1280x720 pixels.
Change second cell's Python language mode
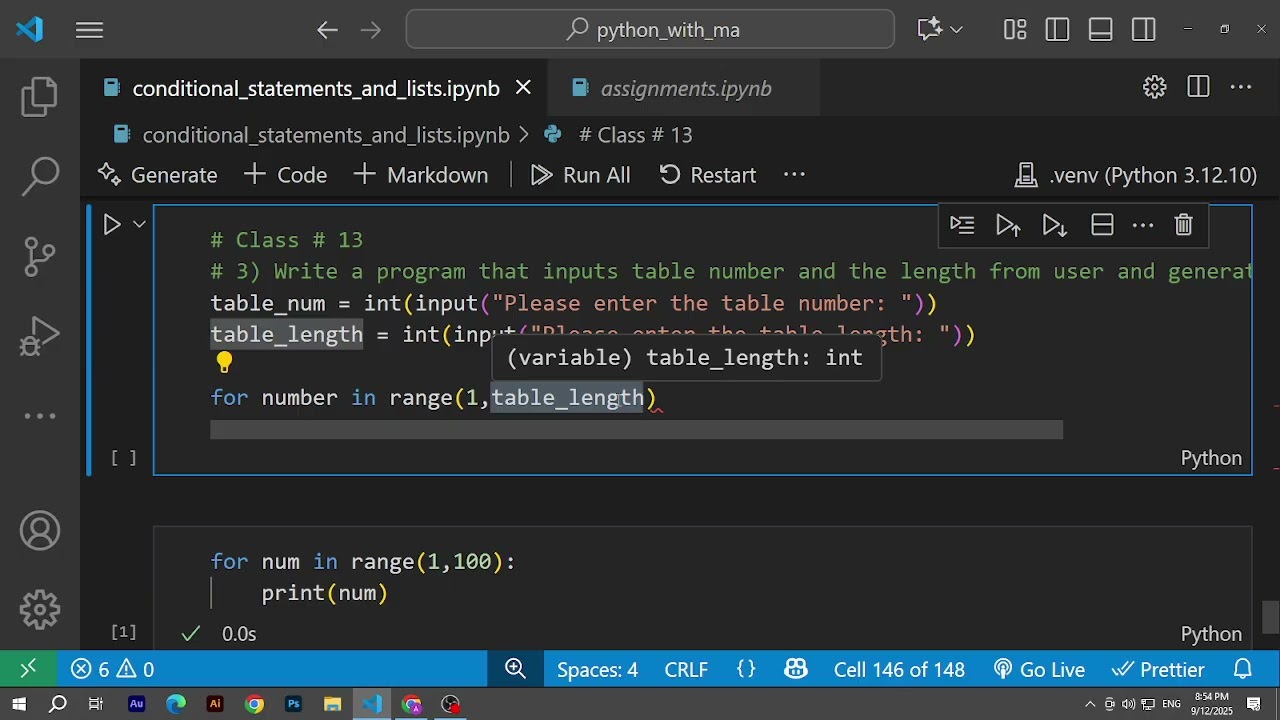click(1211, 634)
